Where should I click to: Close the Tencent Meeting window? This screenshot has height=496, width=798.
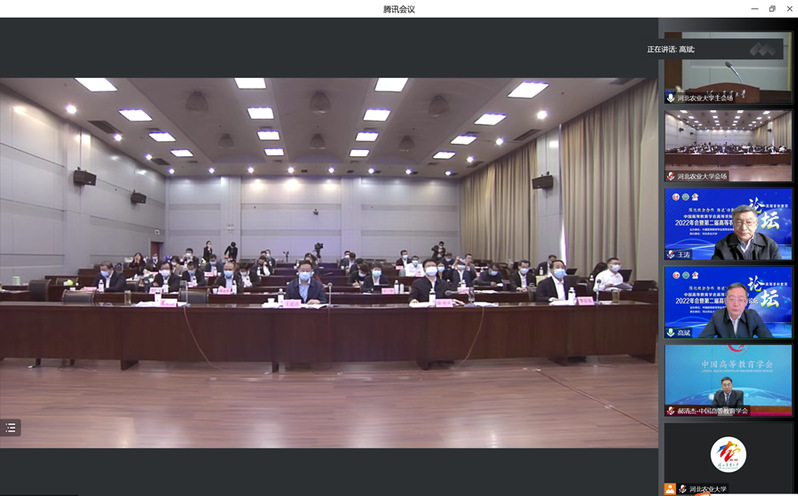[x=789, y=8]
